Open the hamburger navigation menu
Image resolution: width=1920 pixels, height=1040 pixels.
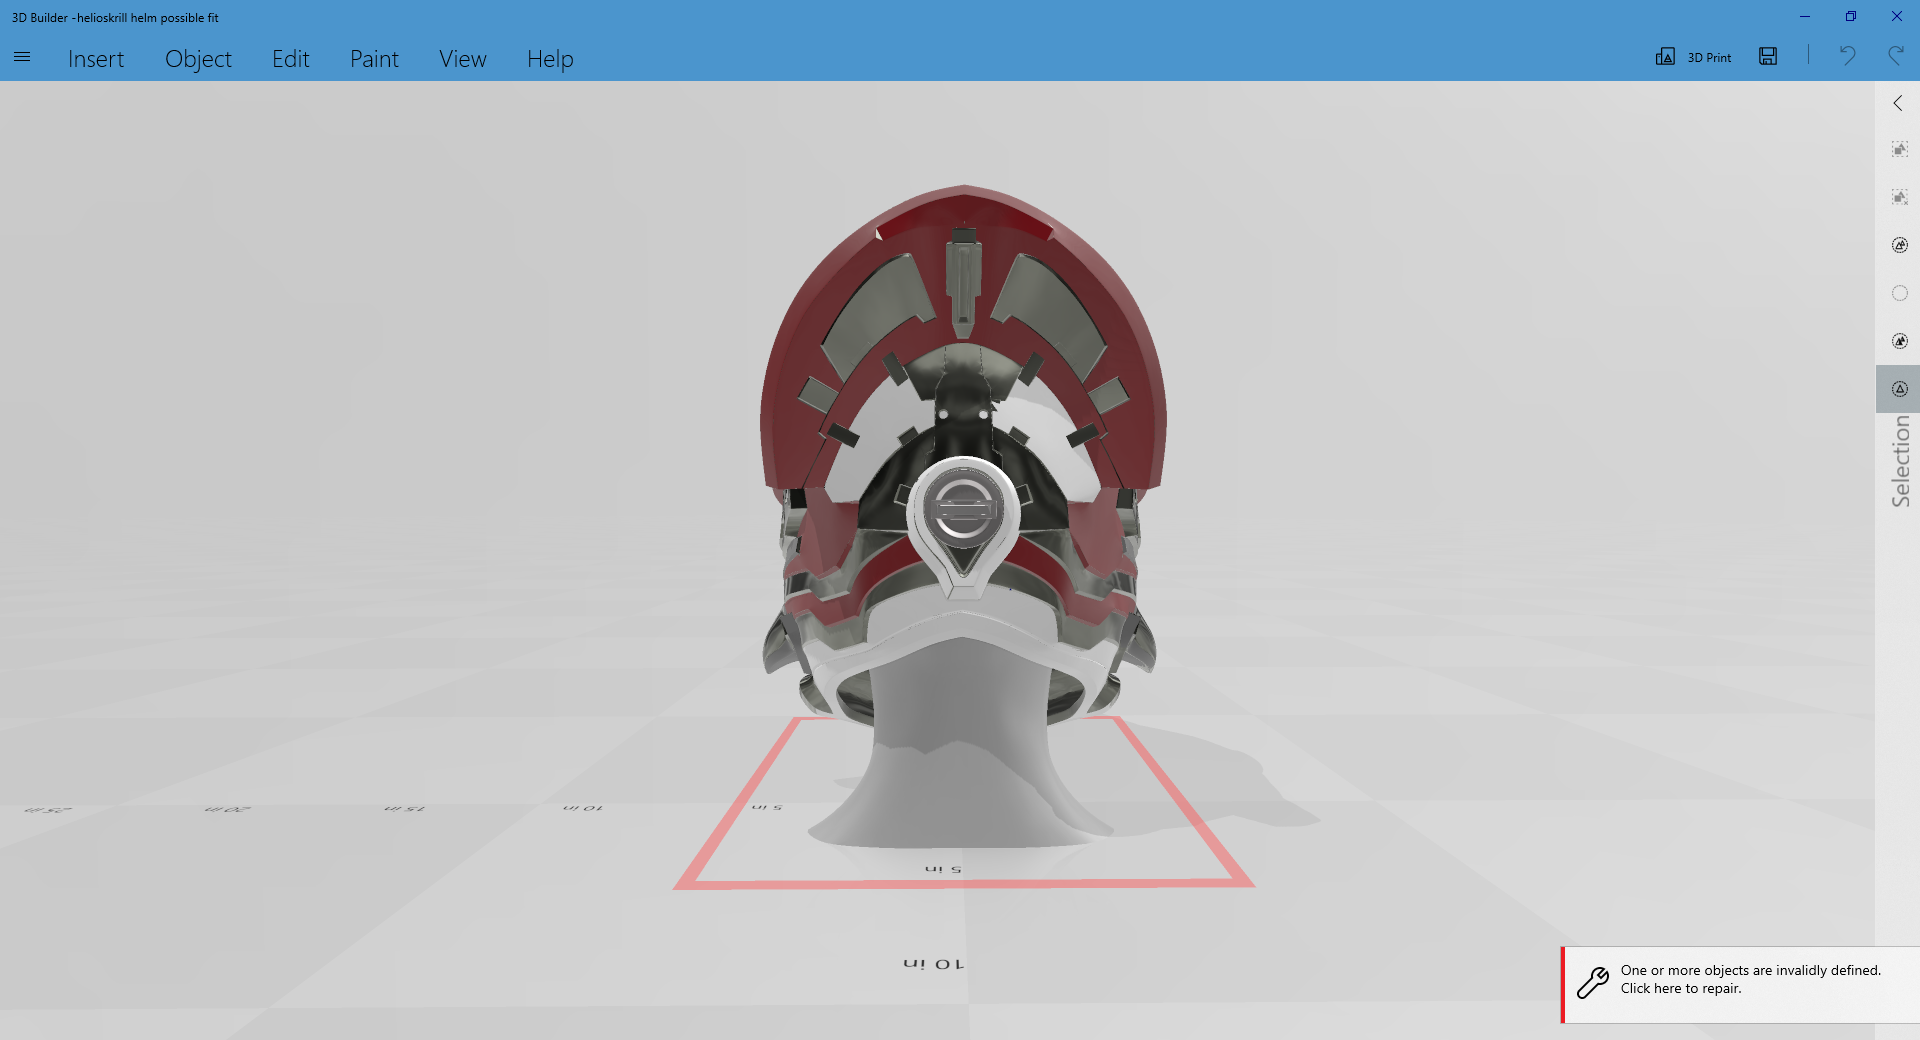pyautogui.click(x=22, y=58)
